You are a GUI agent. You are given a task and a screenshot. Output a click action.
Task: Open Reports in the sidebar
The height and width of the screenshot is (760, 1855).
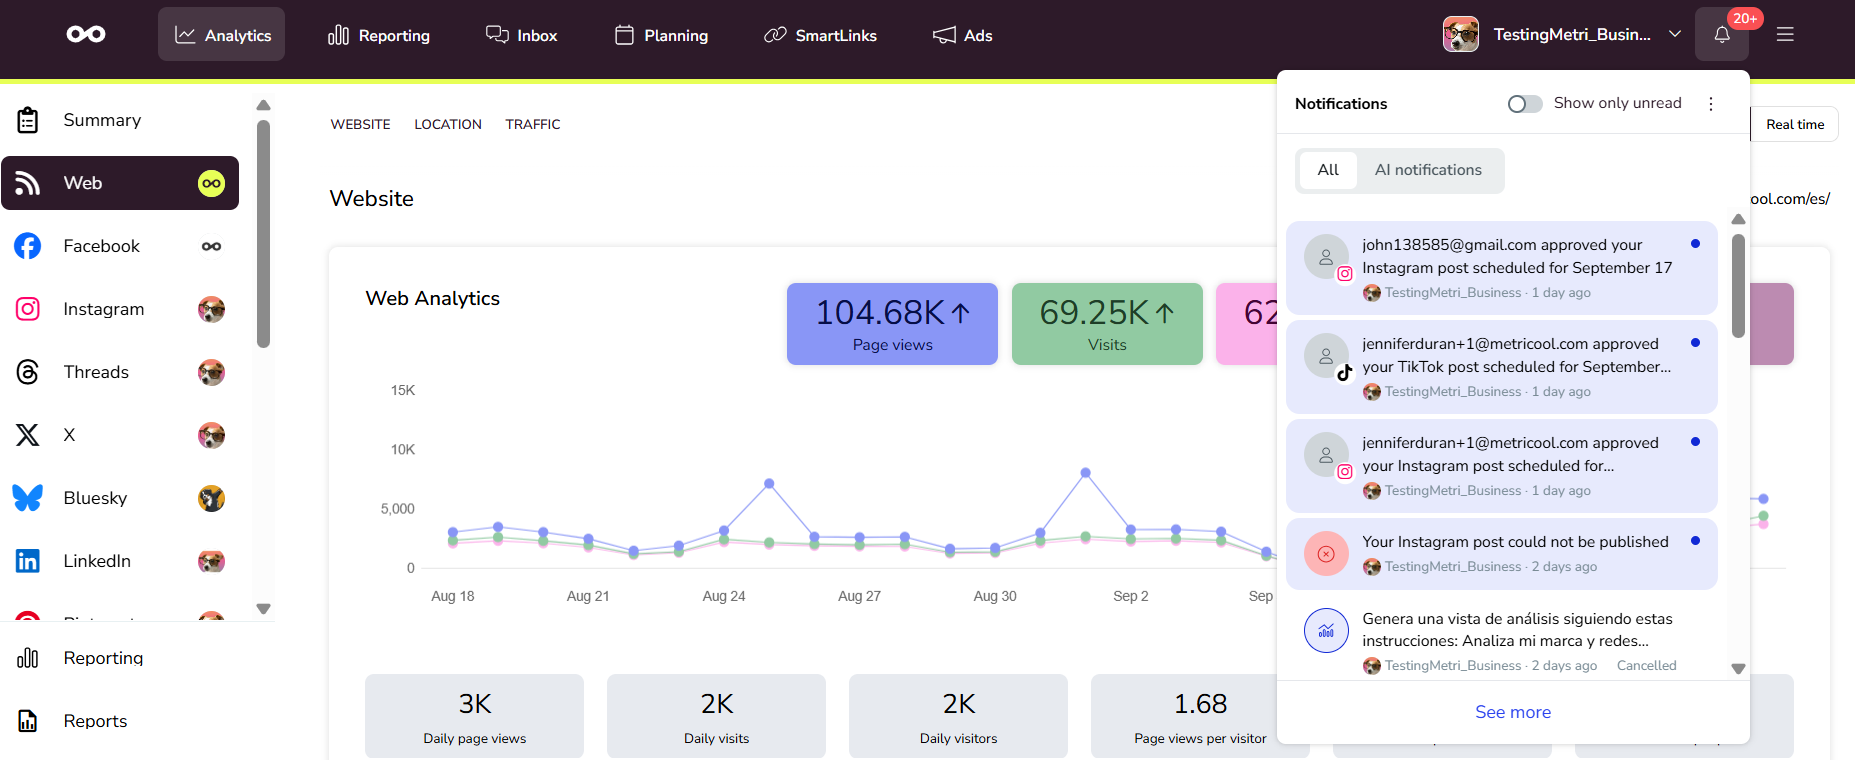(120, 721)
